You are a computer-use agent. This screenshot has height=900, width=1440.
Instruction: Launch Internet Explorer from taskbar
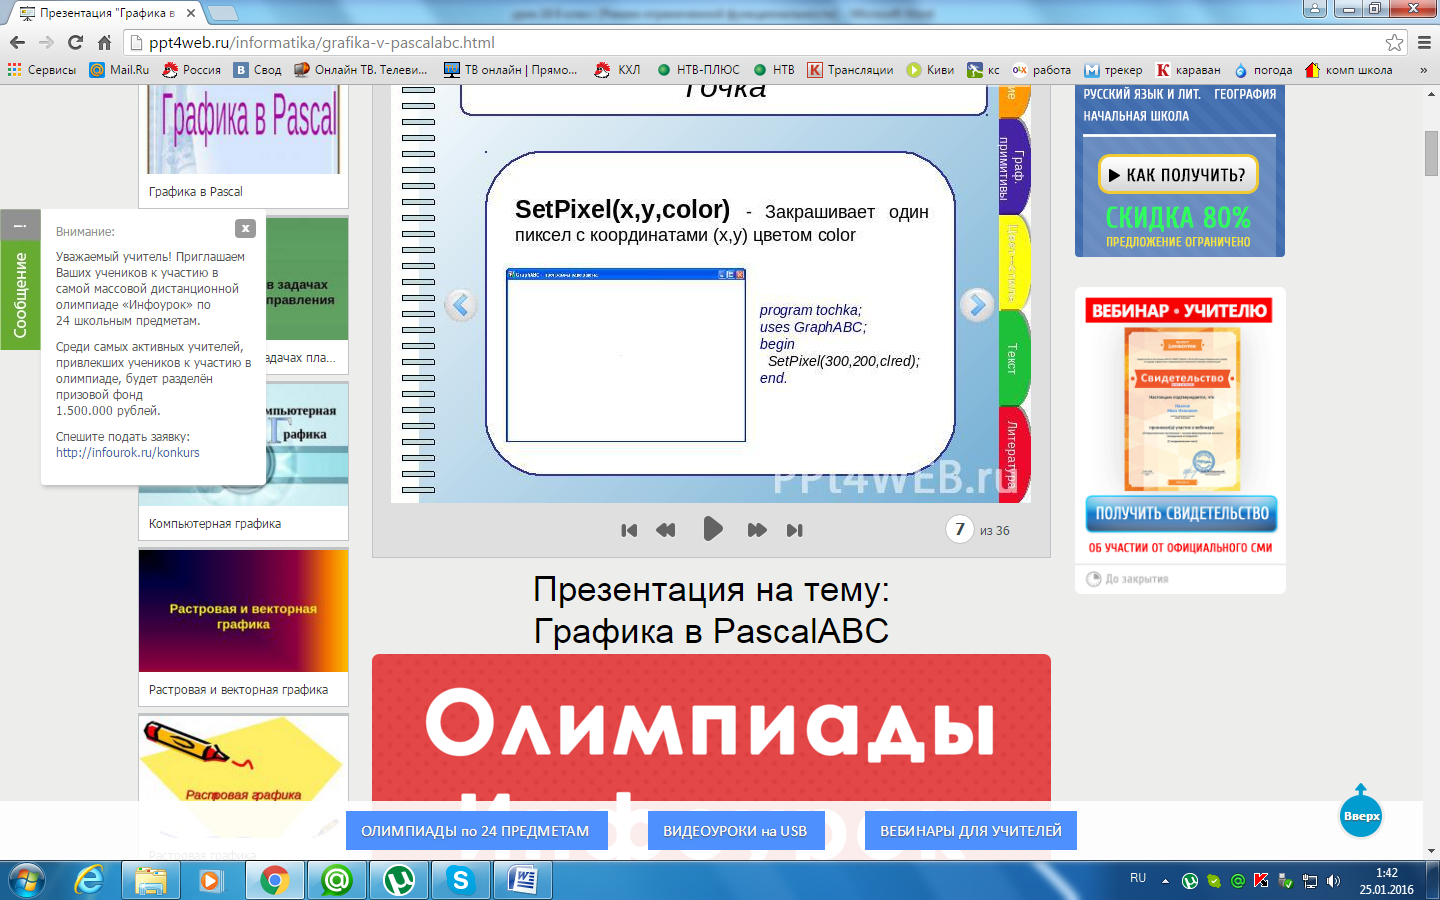(89, 880)
